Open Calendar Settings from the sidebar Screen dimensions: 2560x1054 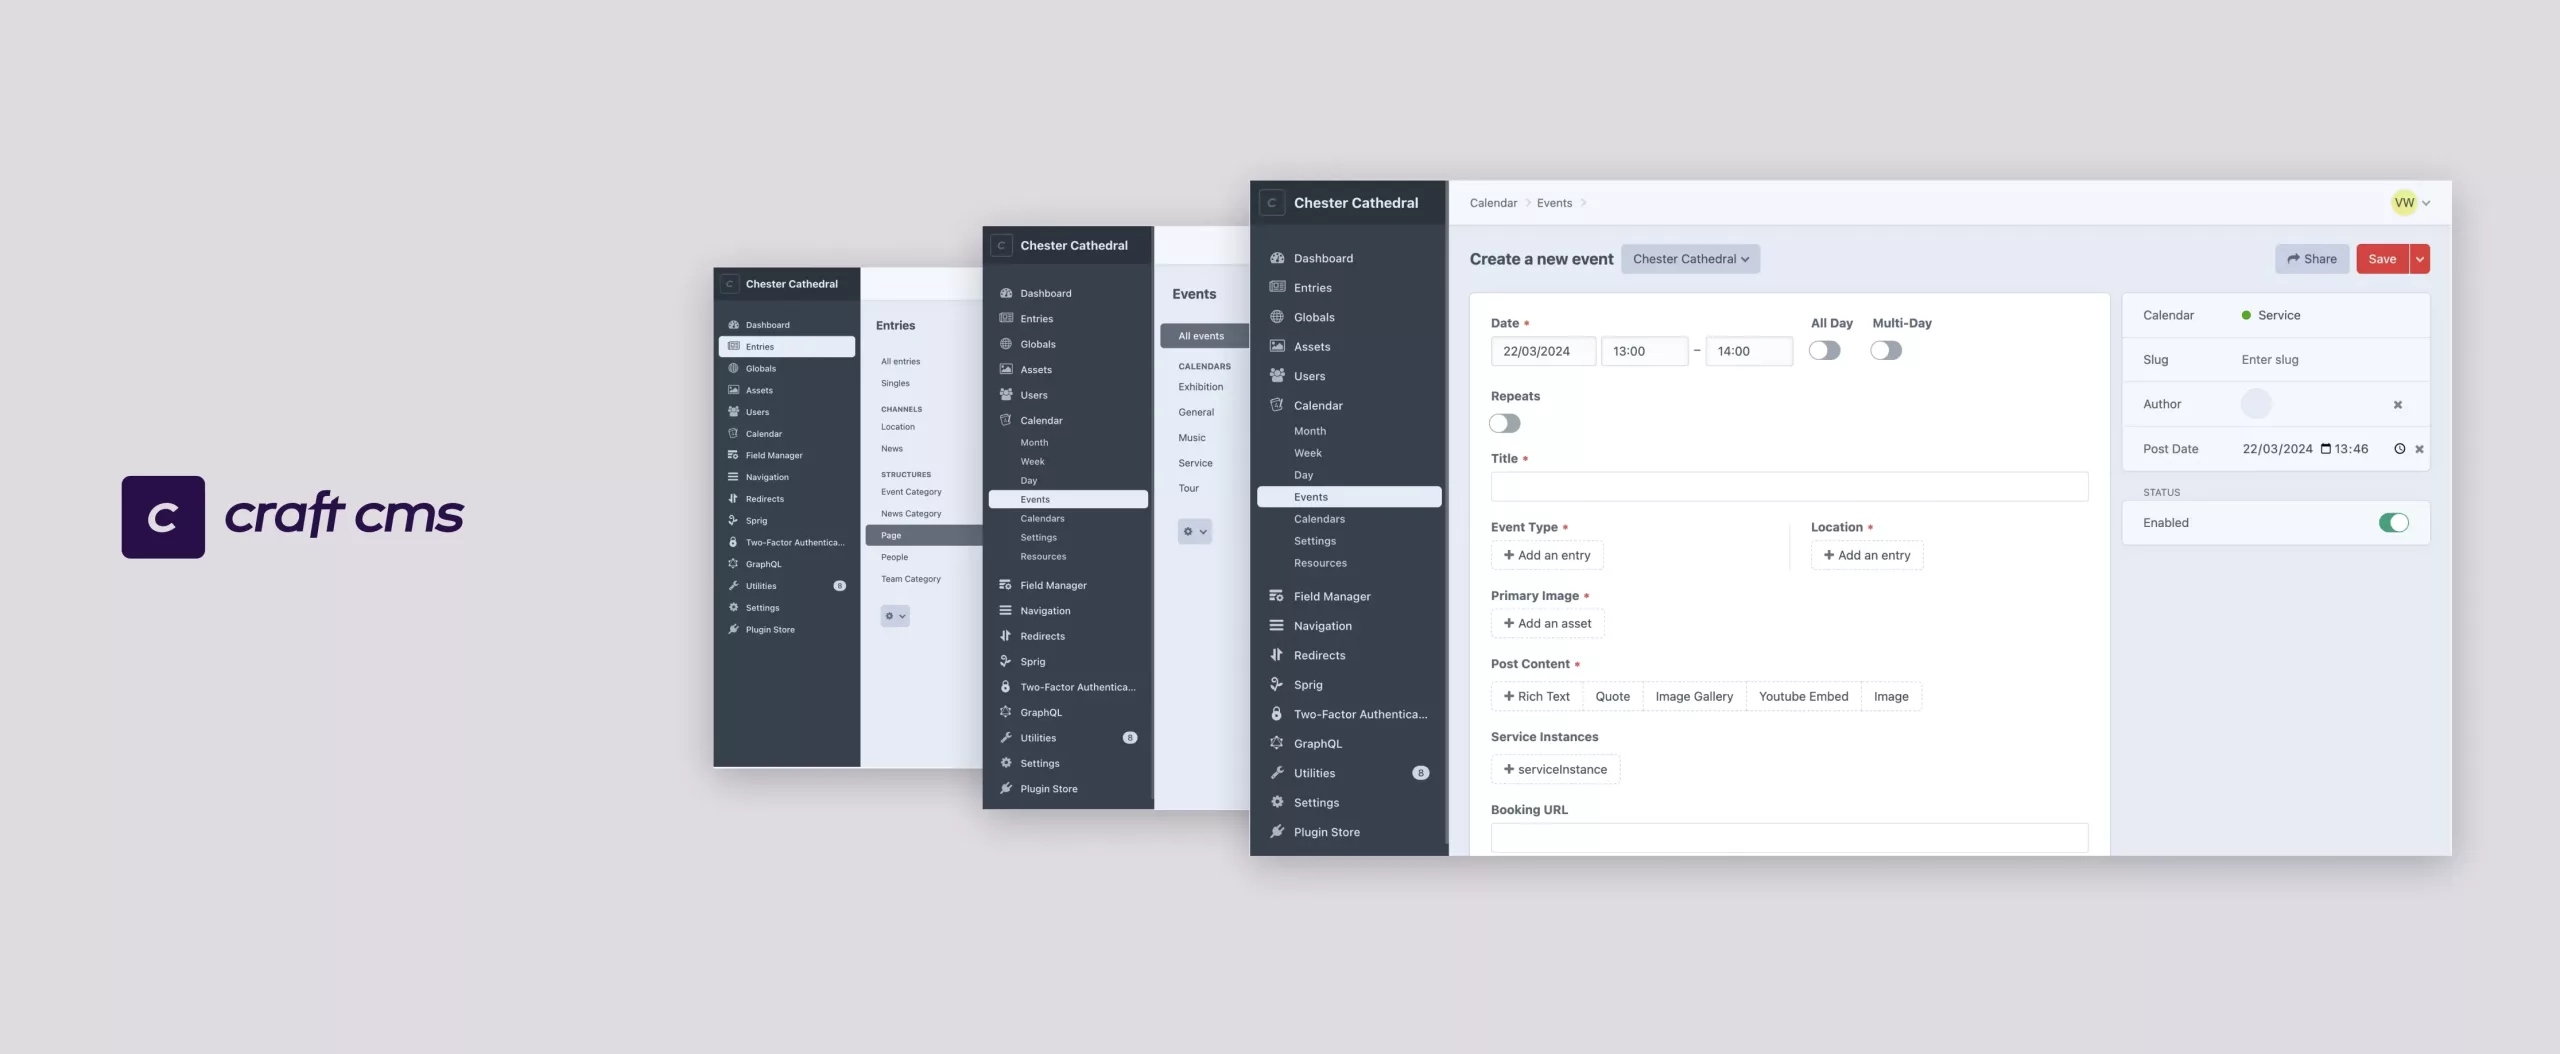tap(1314, 540)
